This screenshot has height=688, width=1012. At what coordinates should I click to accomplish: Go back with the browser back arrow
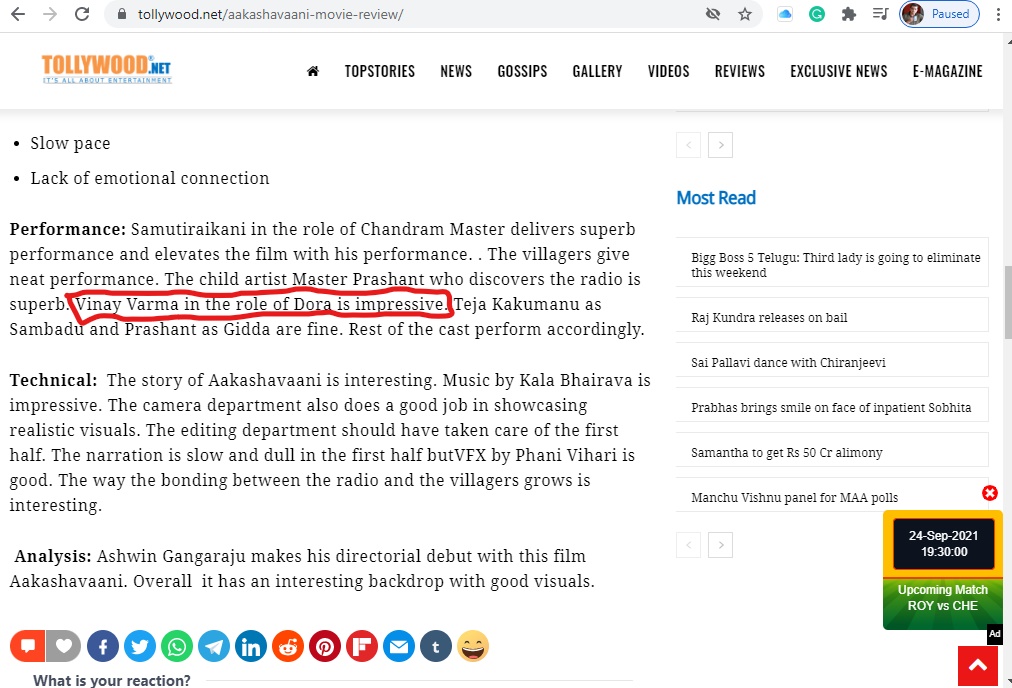(x=18, y=14)
